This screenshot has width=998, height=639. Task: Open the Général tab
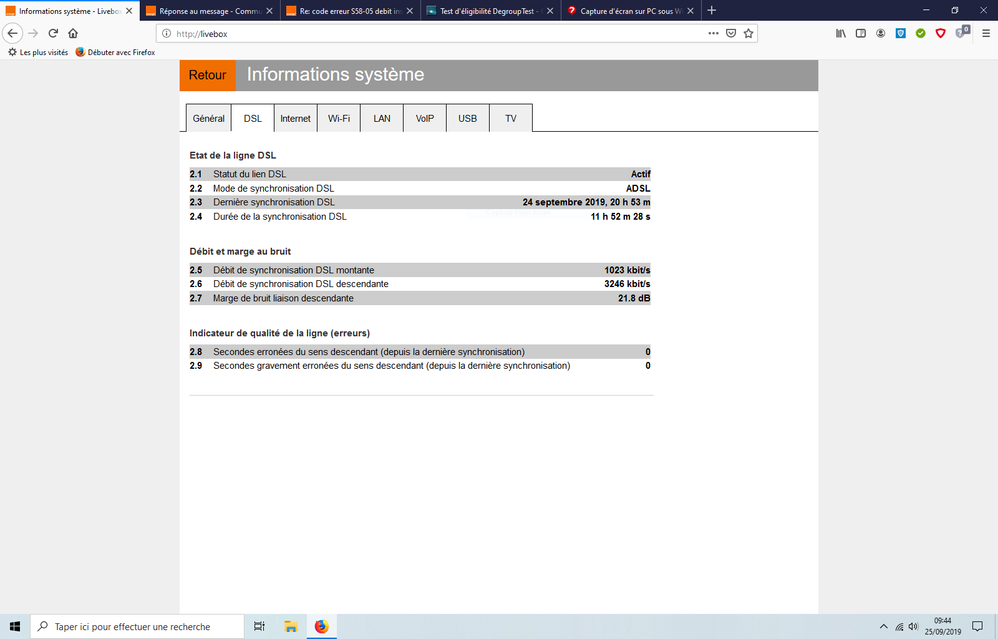pyautogui.click(x=209, y=118)
